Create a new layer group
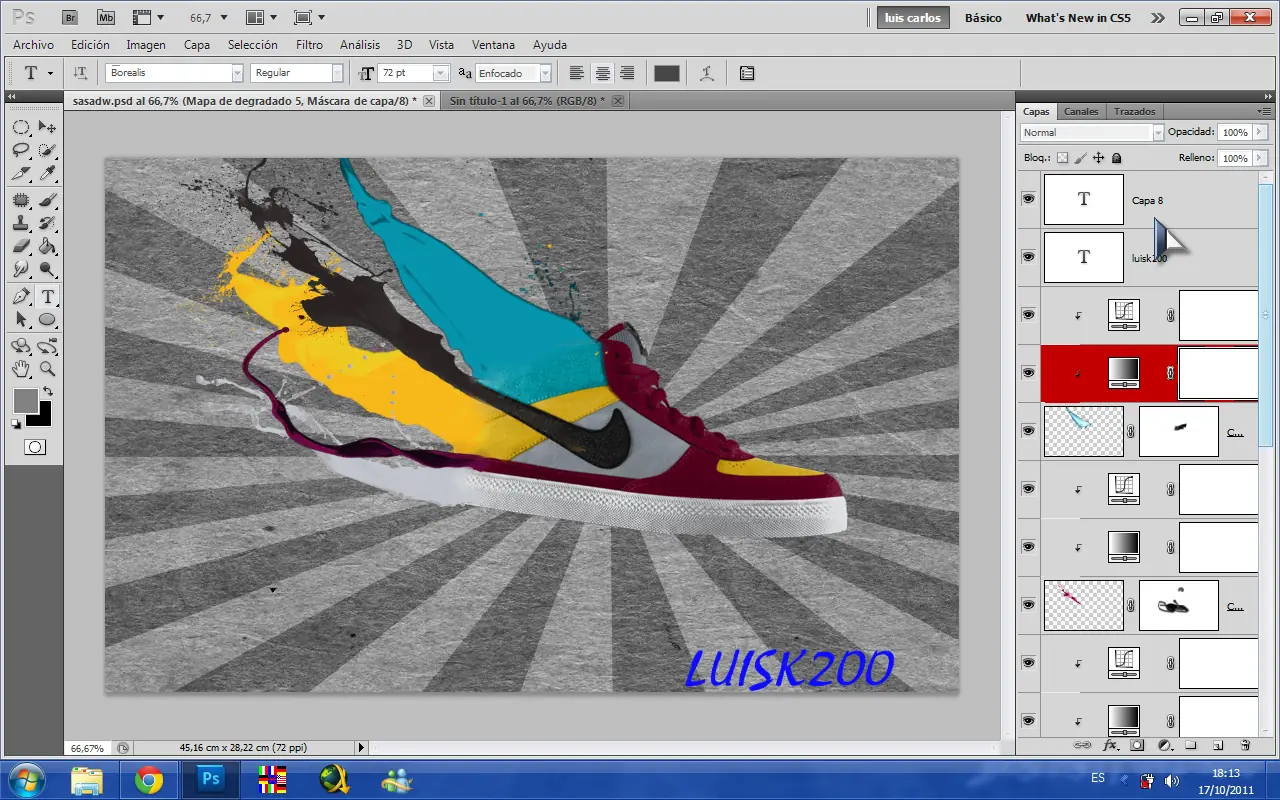1280x800 pixels. 1191,745
